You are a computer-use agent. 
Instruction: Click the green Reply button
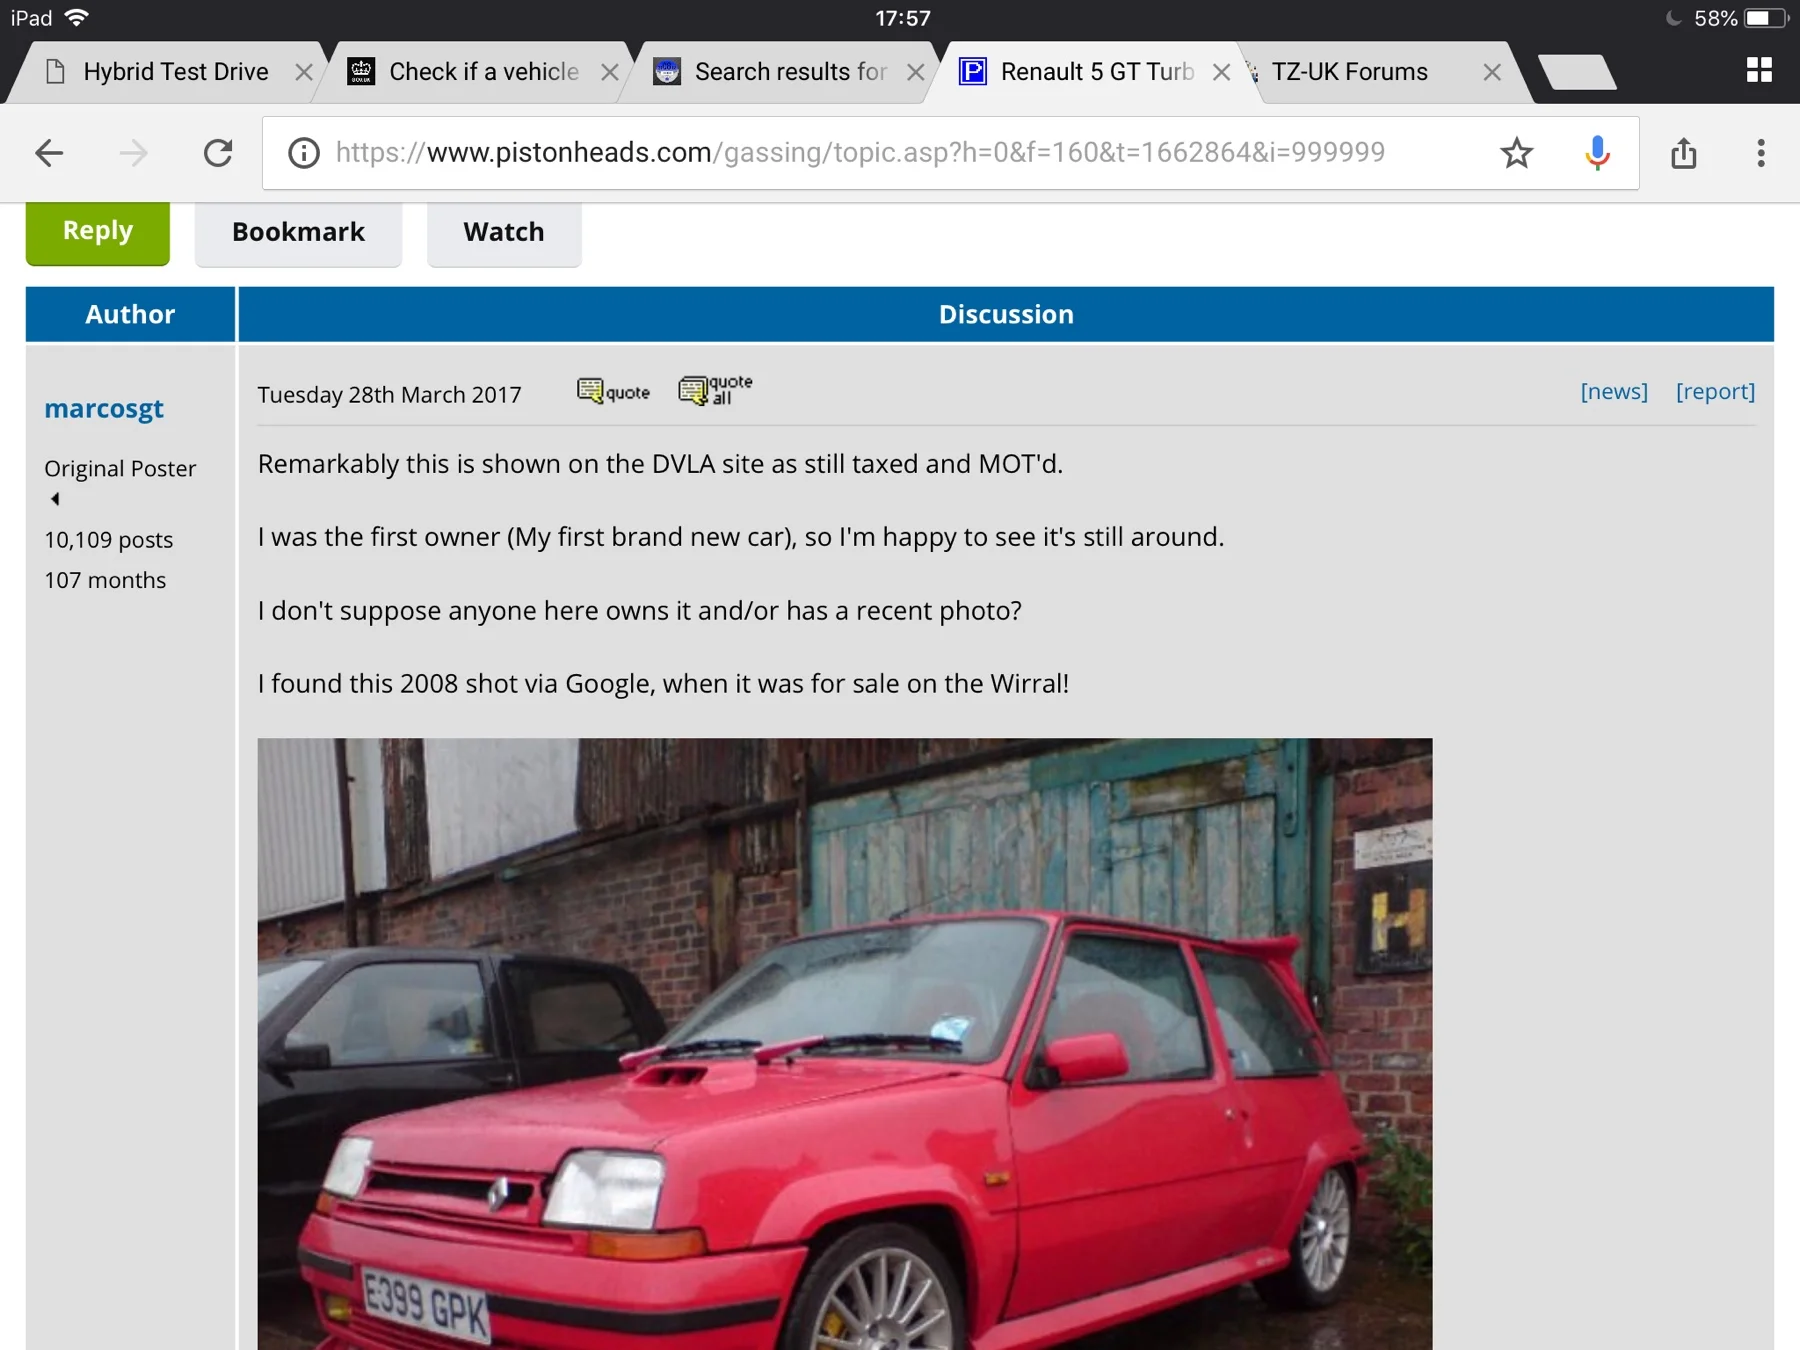98,232
